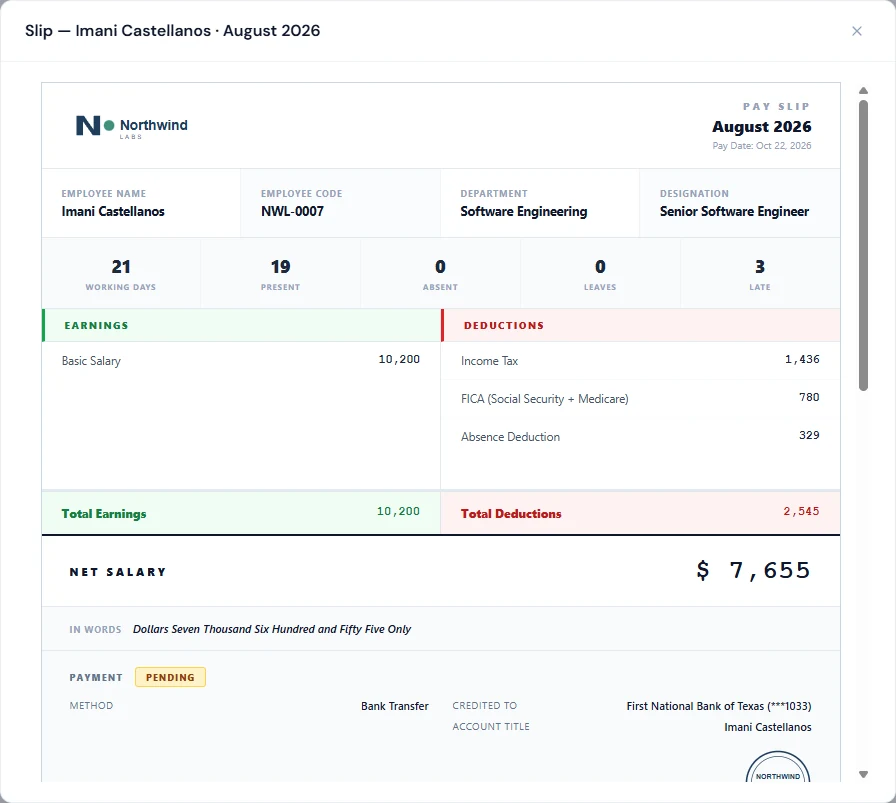This screenshot has height=803, width=896.
Task: Click employee code NWL-0007
Action: (x=293, y=211)
